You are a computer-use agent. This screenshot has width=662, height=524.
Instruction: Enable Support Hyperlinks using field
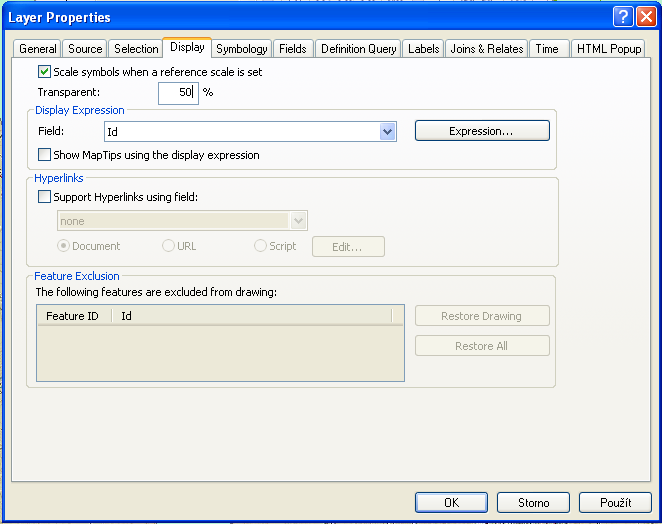click(44, 196)
